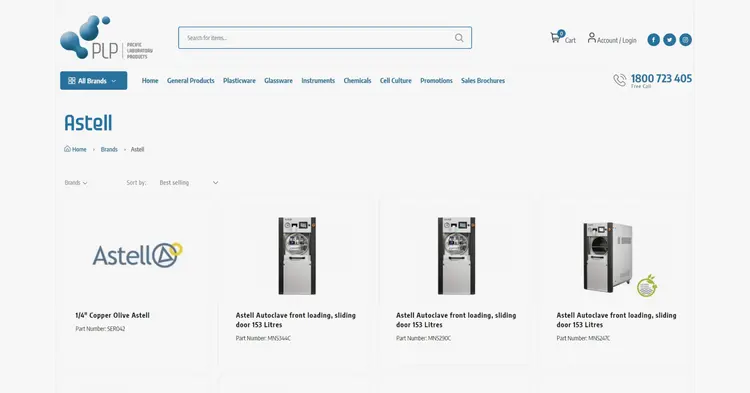Click the search magnifier icon
Image resolution: width=750 pixels, height=393 pixels.
pos(459,38)
